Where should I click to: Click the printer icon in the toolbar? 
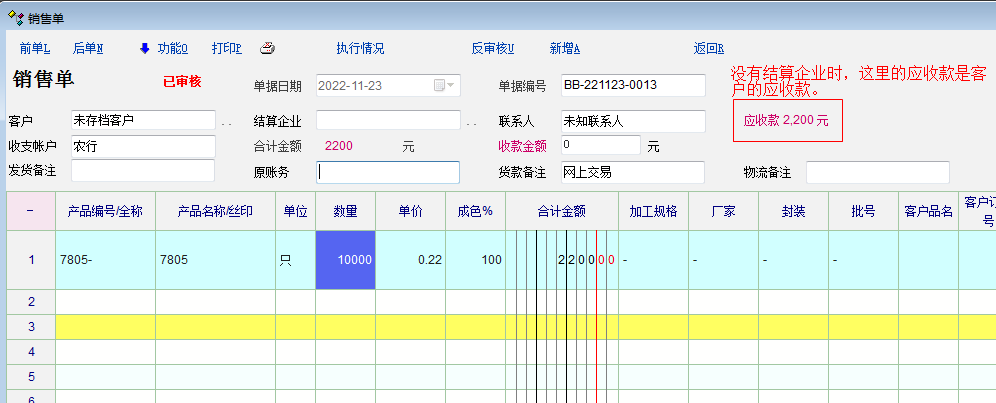click(267, 48)
